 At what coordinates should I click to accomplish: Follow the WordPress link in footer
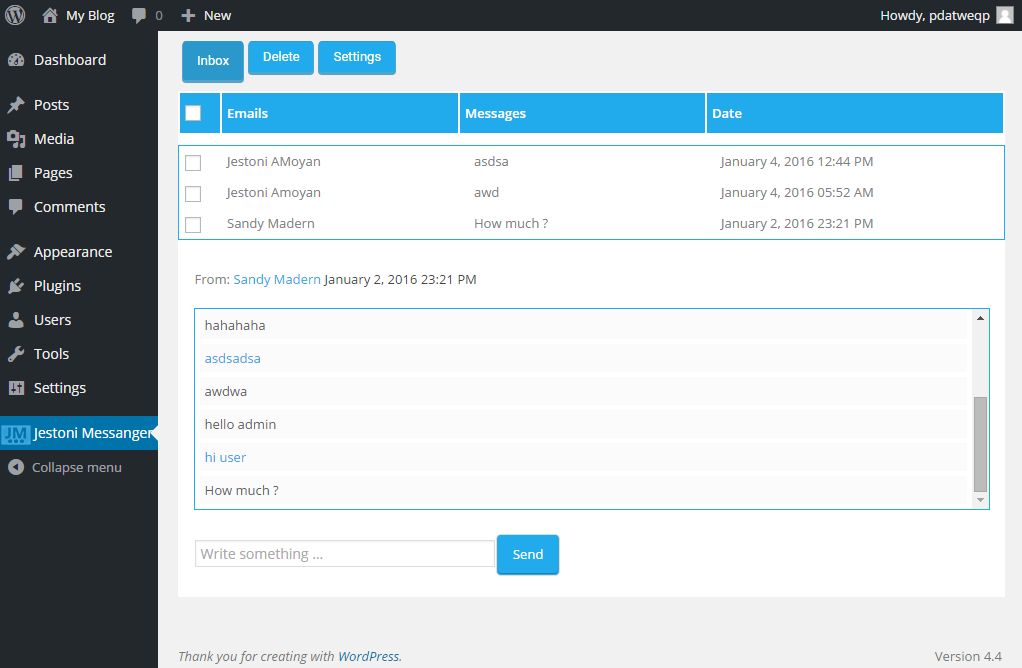pyautogui.click(x=368, y=656)
